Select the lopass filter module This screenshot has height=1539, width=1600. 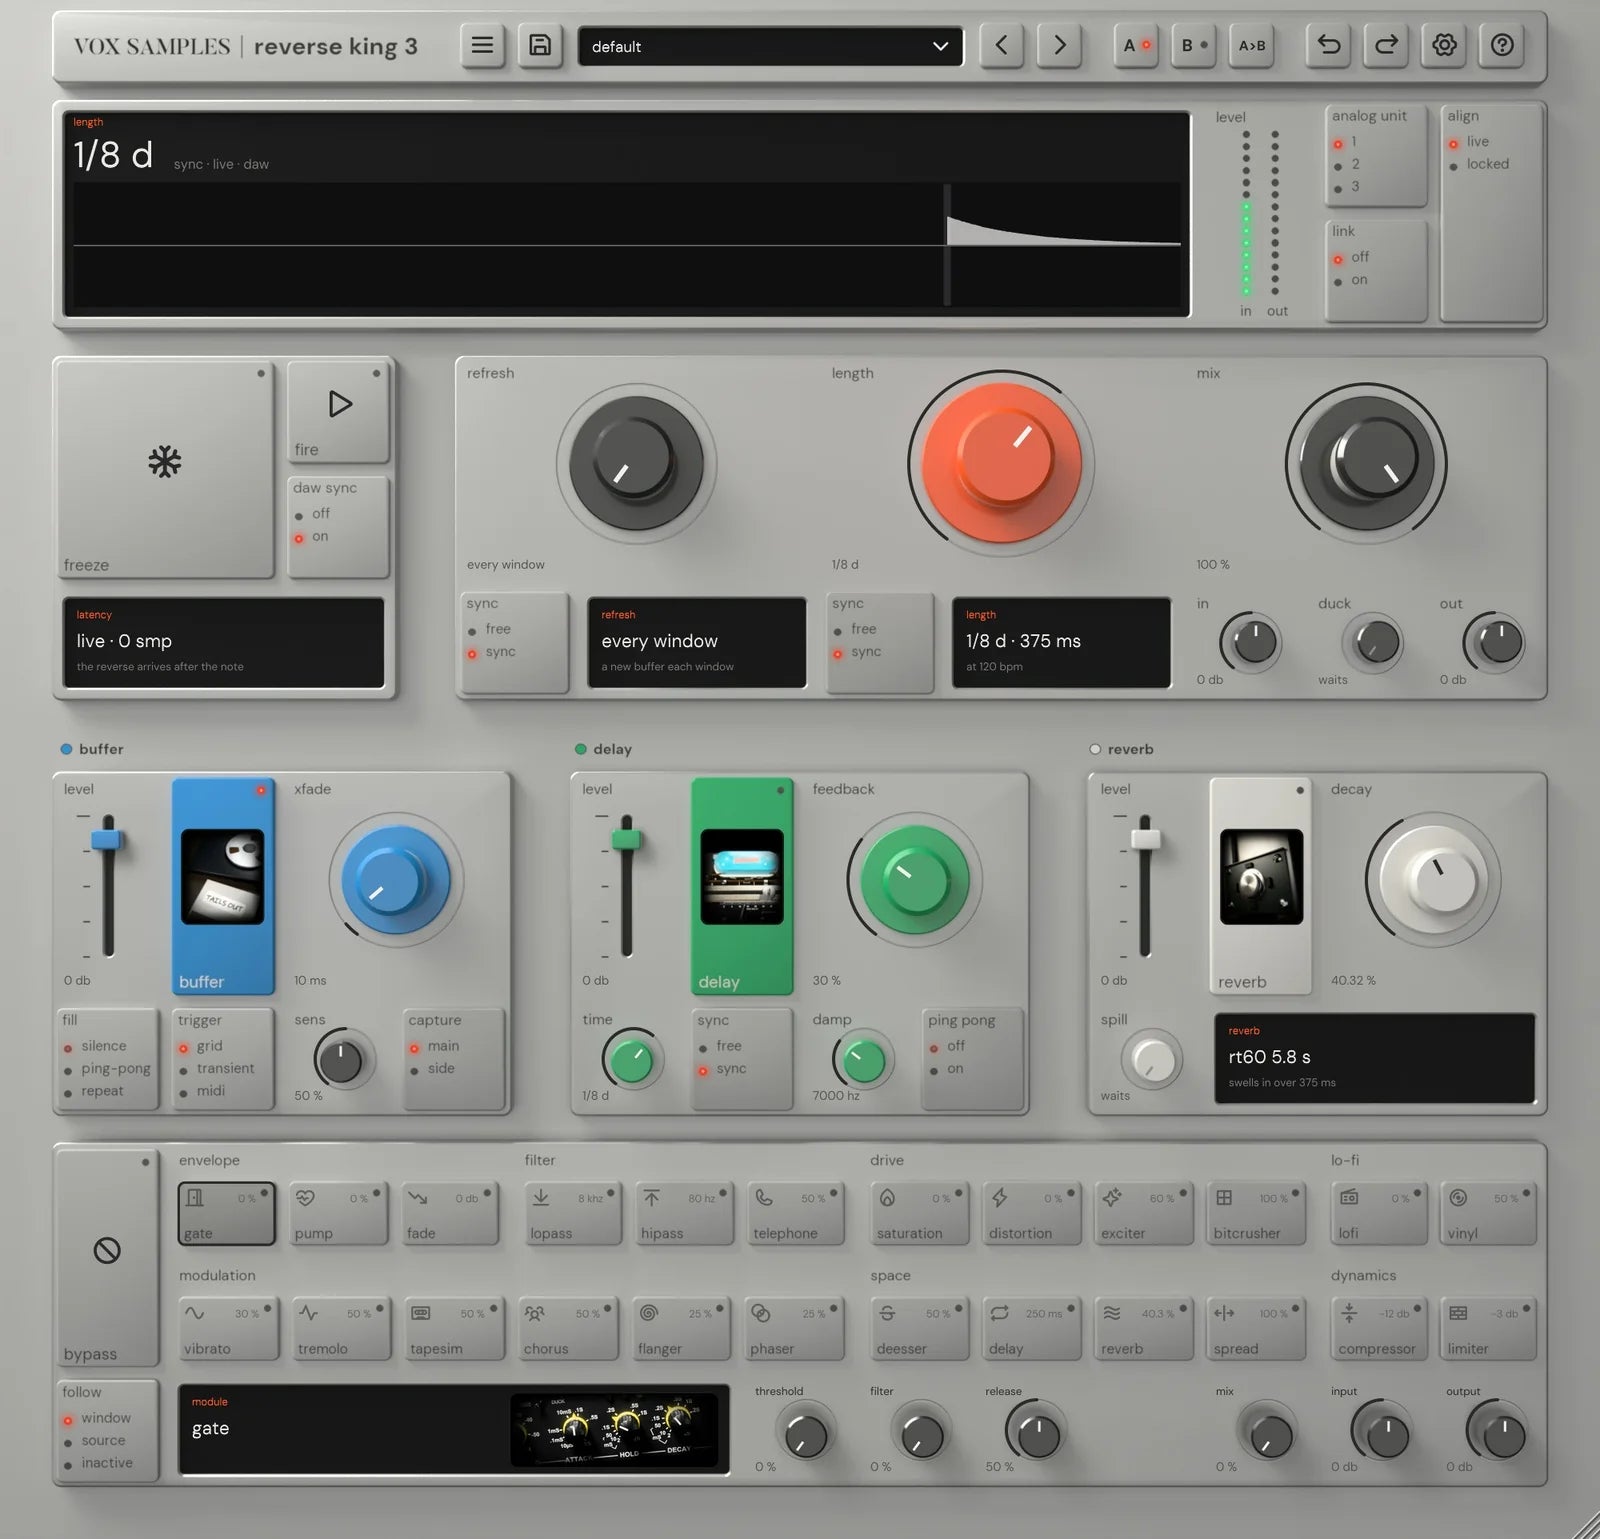(x=573, y=1214)
